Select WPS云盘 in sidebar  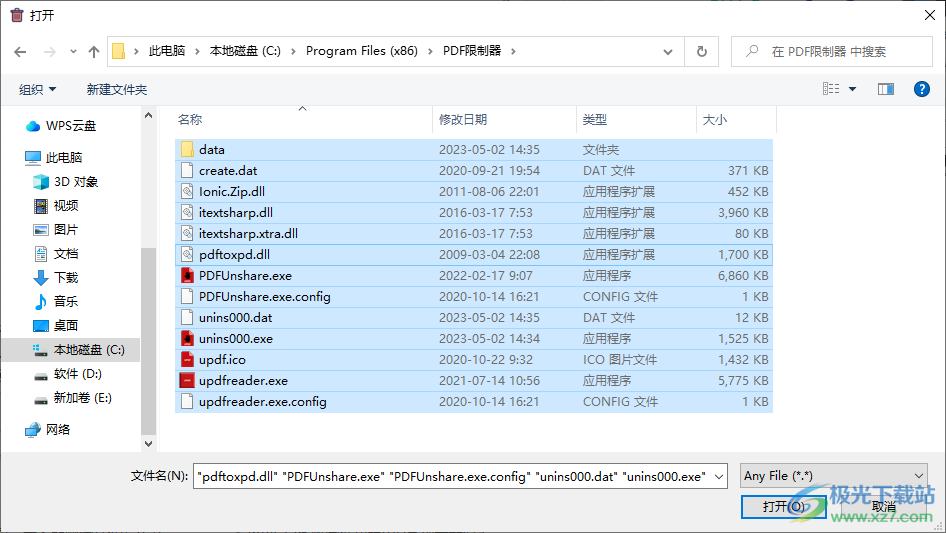coord(60,126)
